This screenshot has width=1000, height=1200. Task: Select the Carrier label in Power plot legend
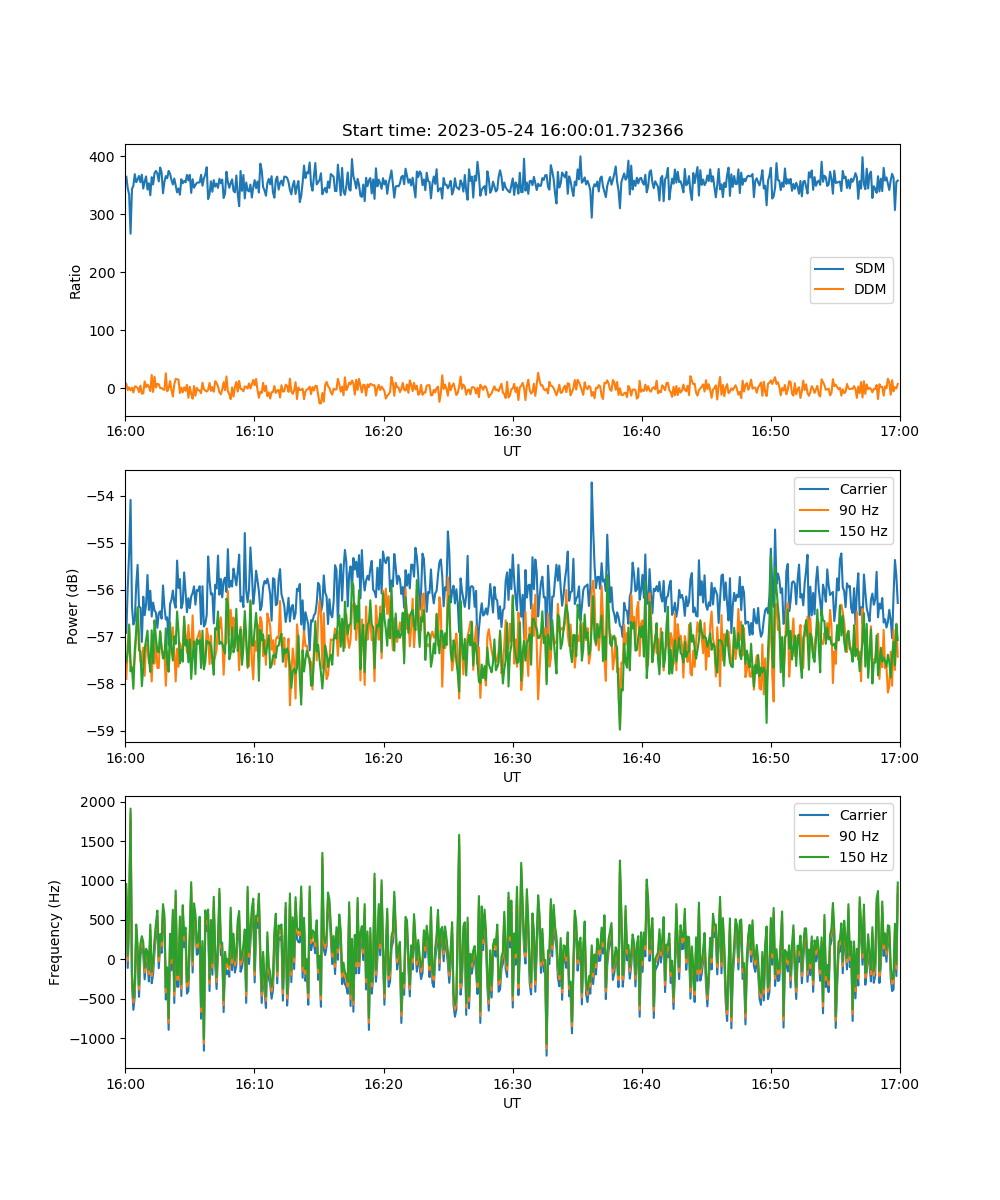coord(863,490)
